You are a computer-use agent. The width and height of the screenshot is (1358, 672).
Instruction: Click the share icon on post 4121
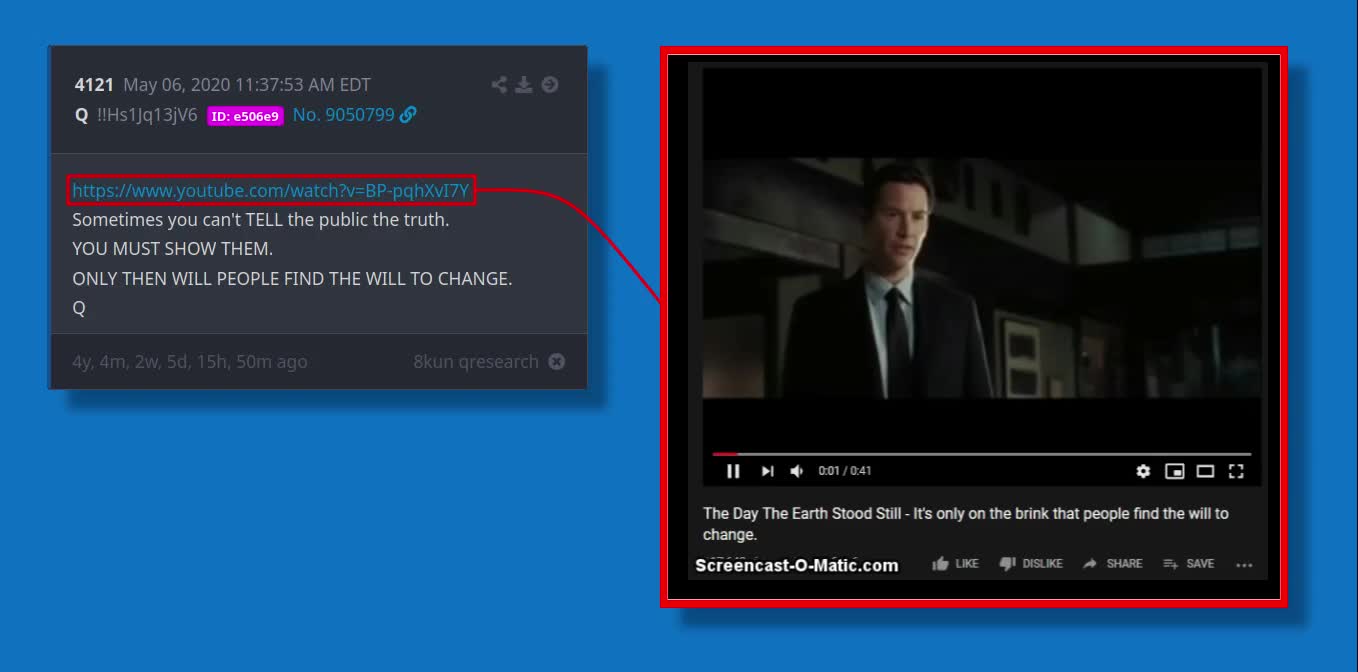point(499,85)
